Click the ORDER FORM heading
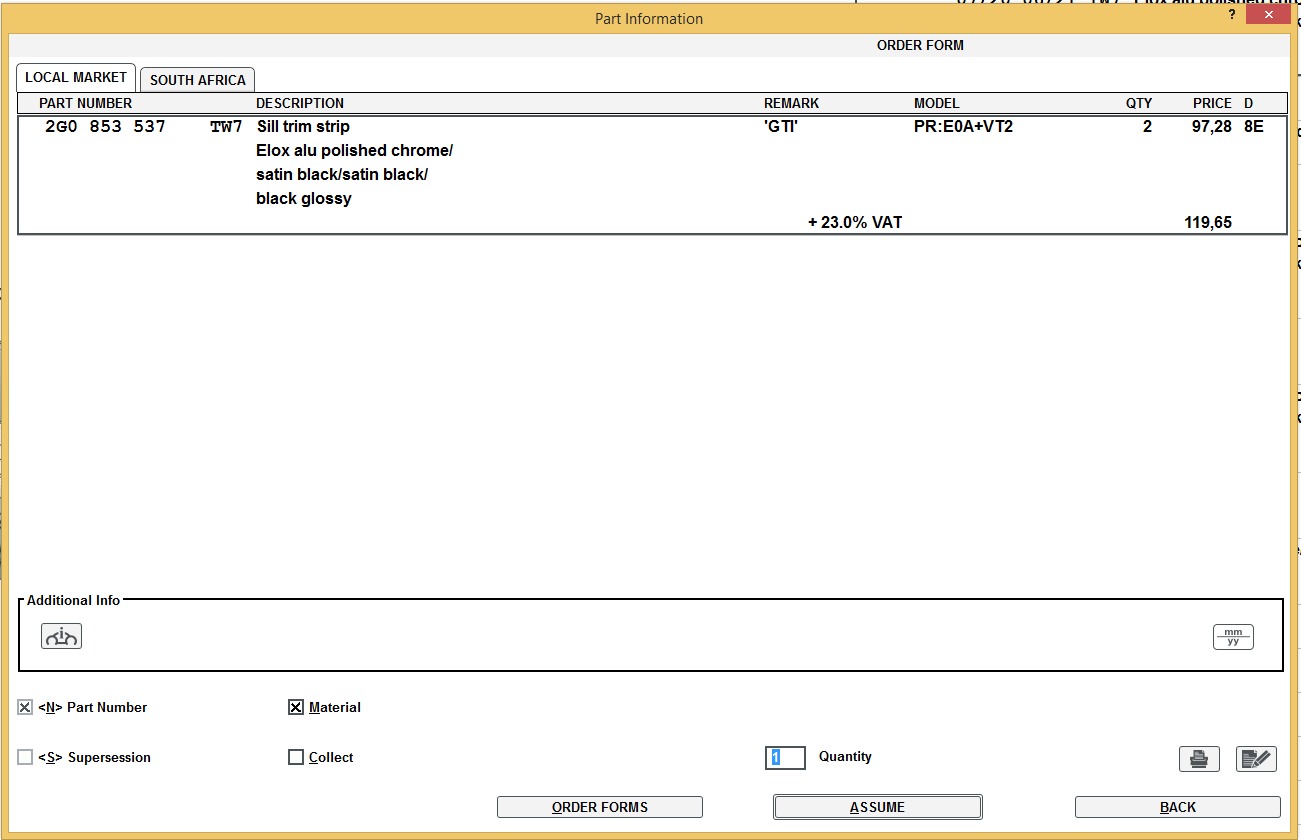The height and width of the screenshot is (840, 1301). click(920, 45)
